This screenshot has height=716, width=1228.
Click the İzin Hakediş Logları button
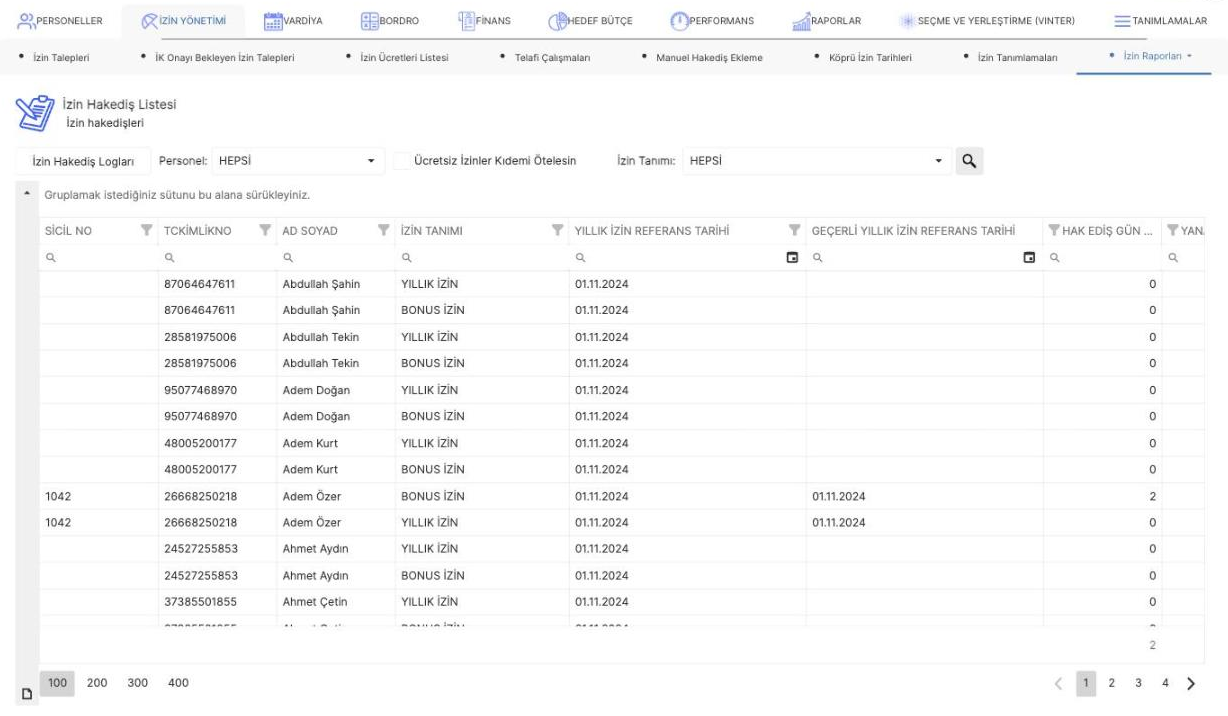coord(84,160)
